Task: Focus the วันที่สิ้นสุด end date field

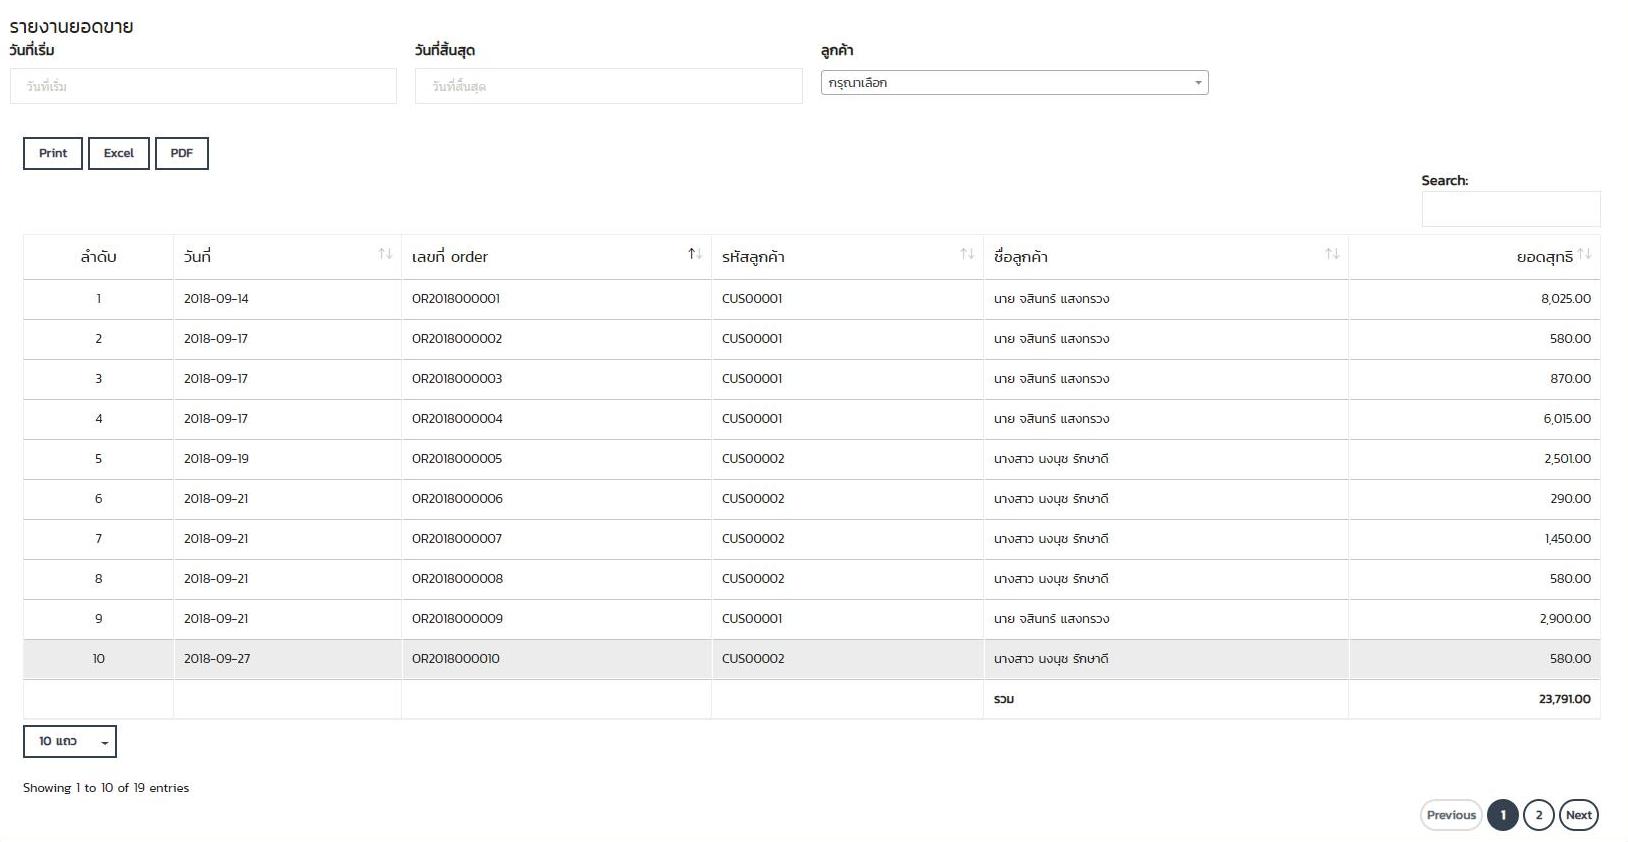Action: tap(608, 87)
